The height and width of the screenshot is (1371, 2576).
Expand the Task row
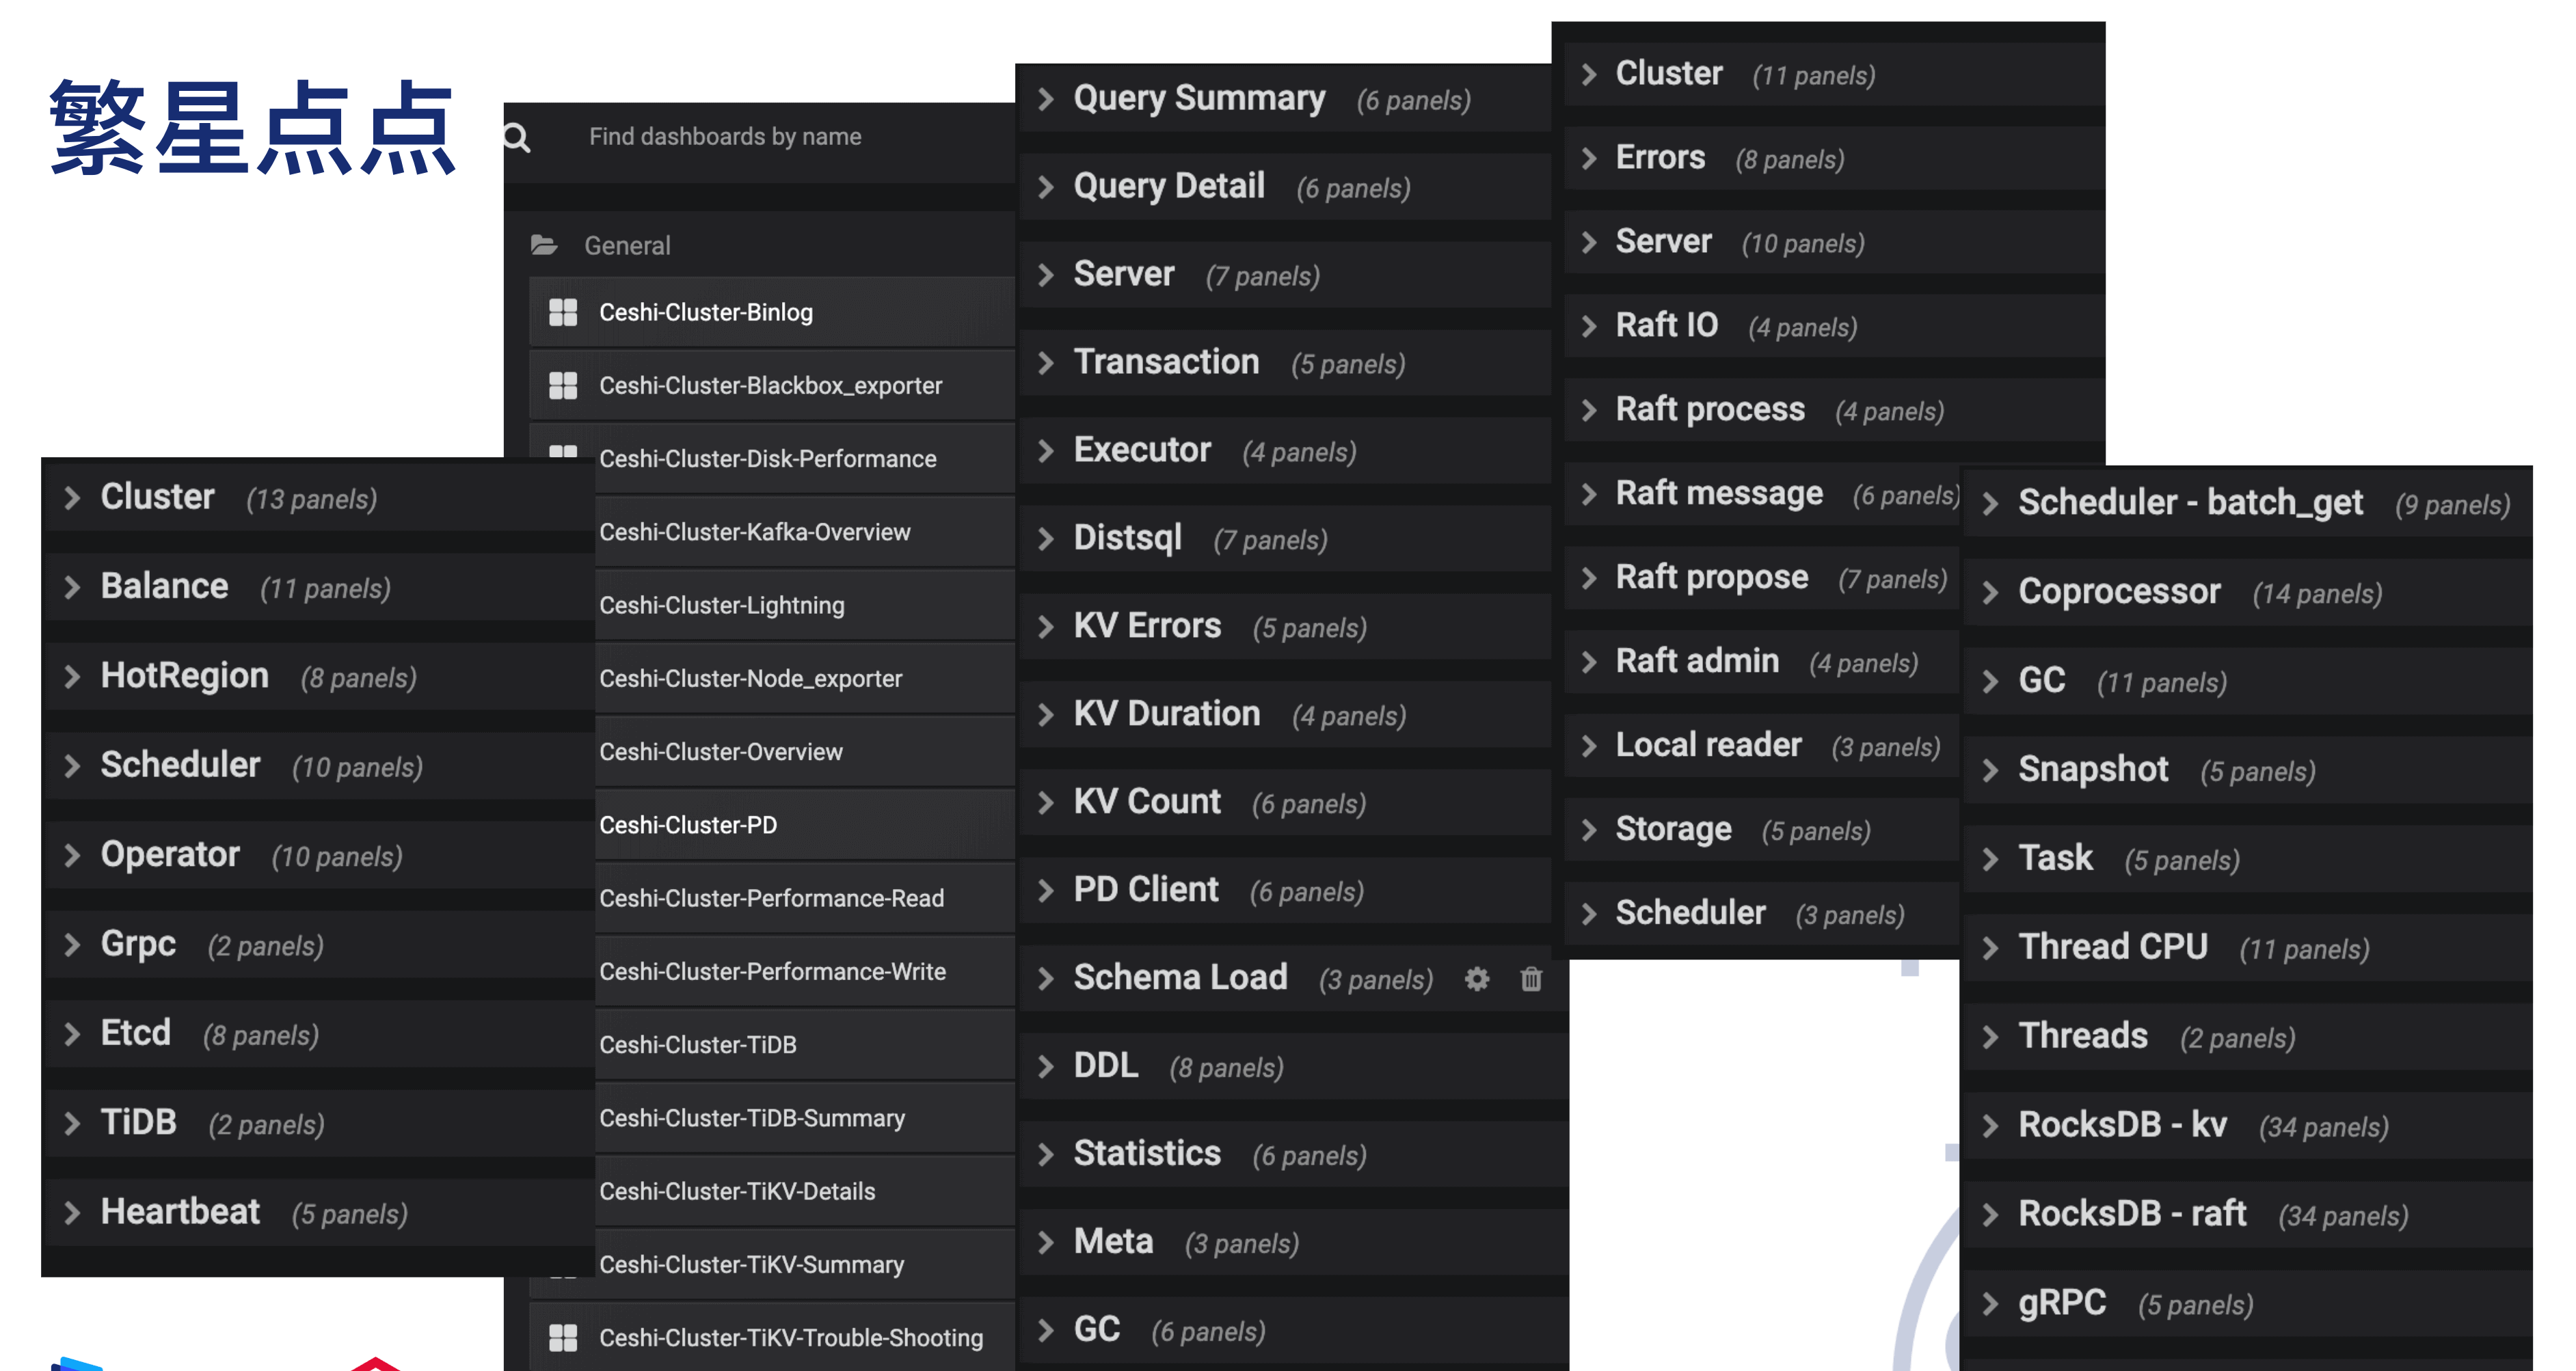click(x=2248, y=859)
